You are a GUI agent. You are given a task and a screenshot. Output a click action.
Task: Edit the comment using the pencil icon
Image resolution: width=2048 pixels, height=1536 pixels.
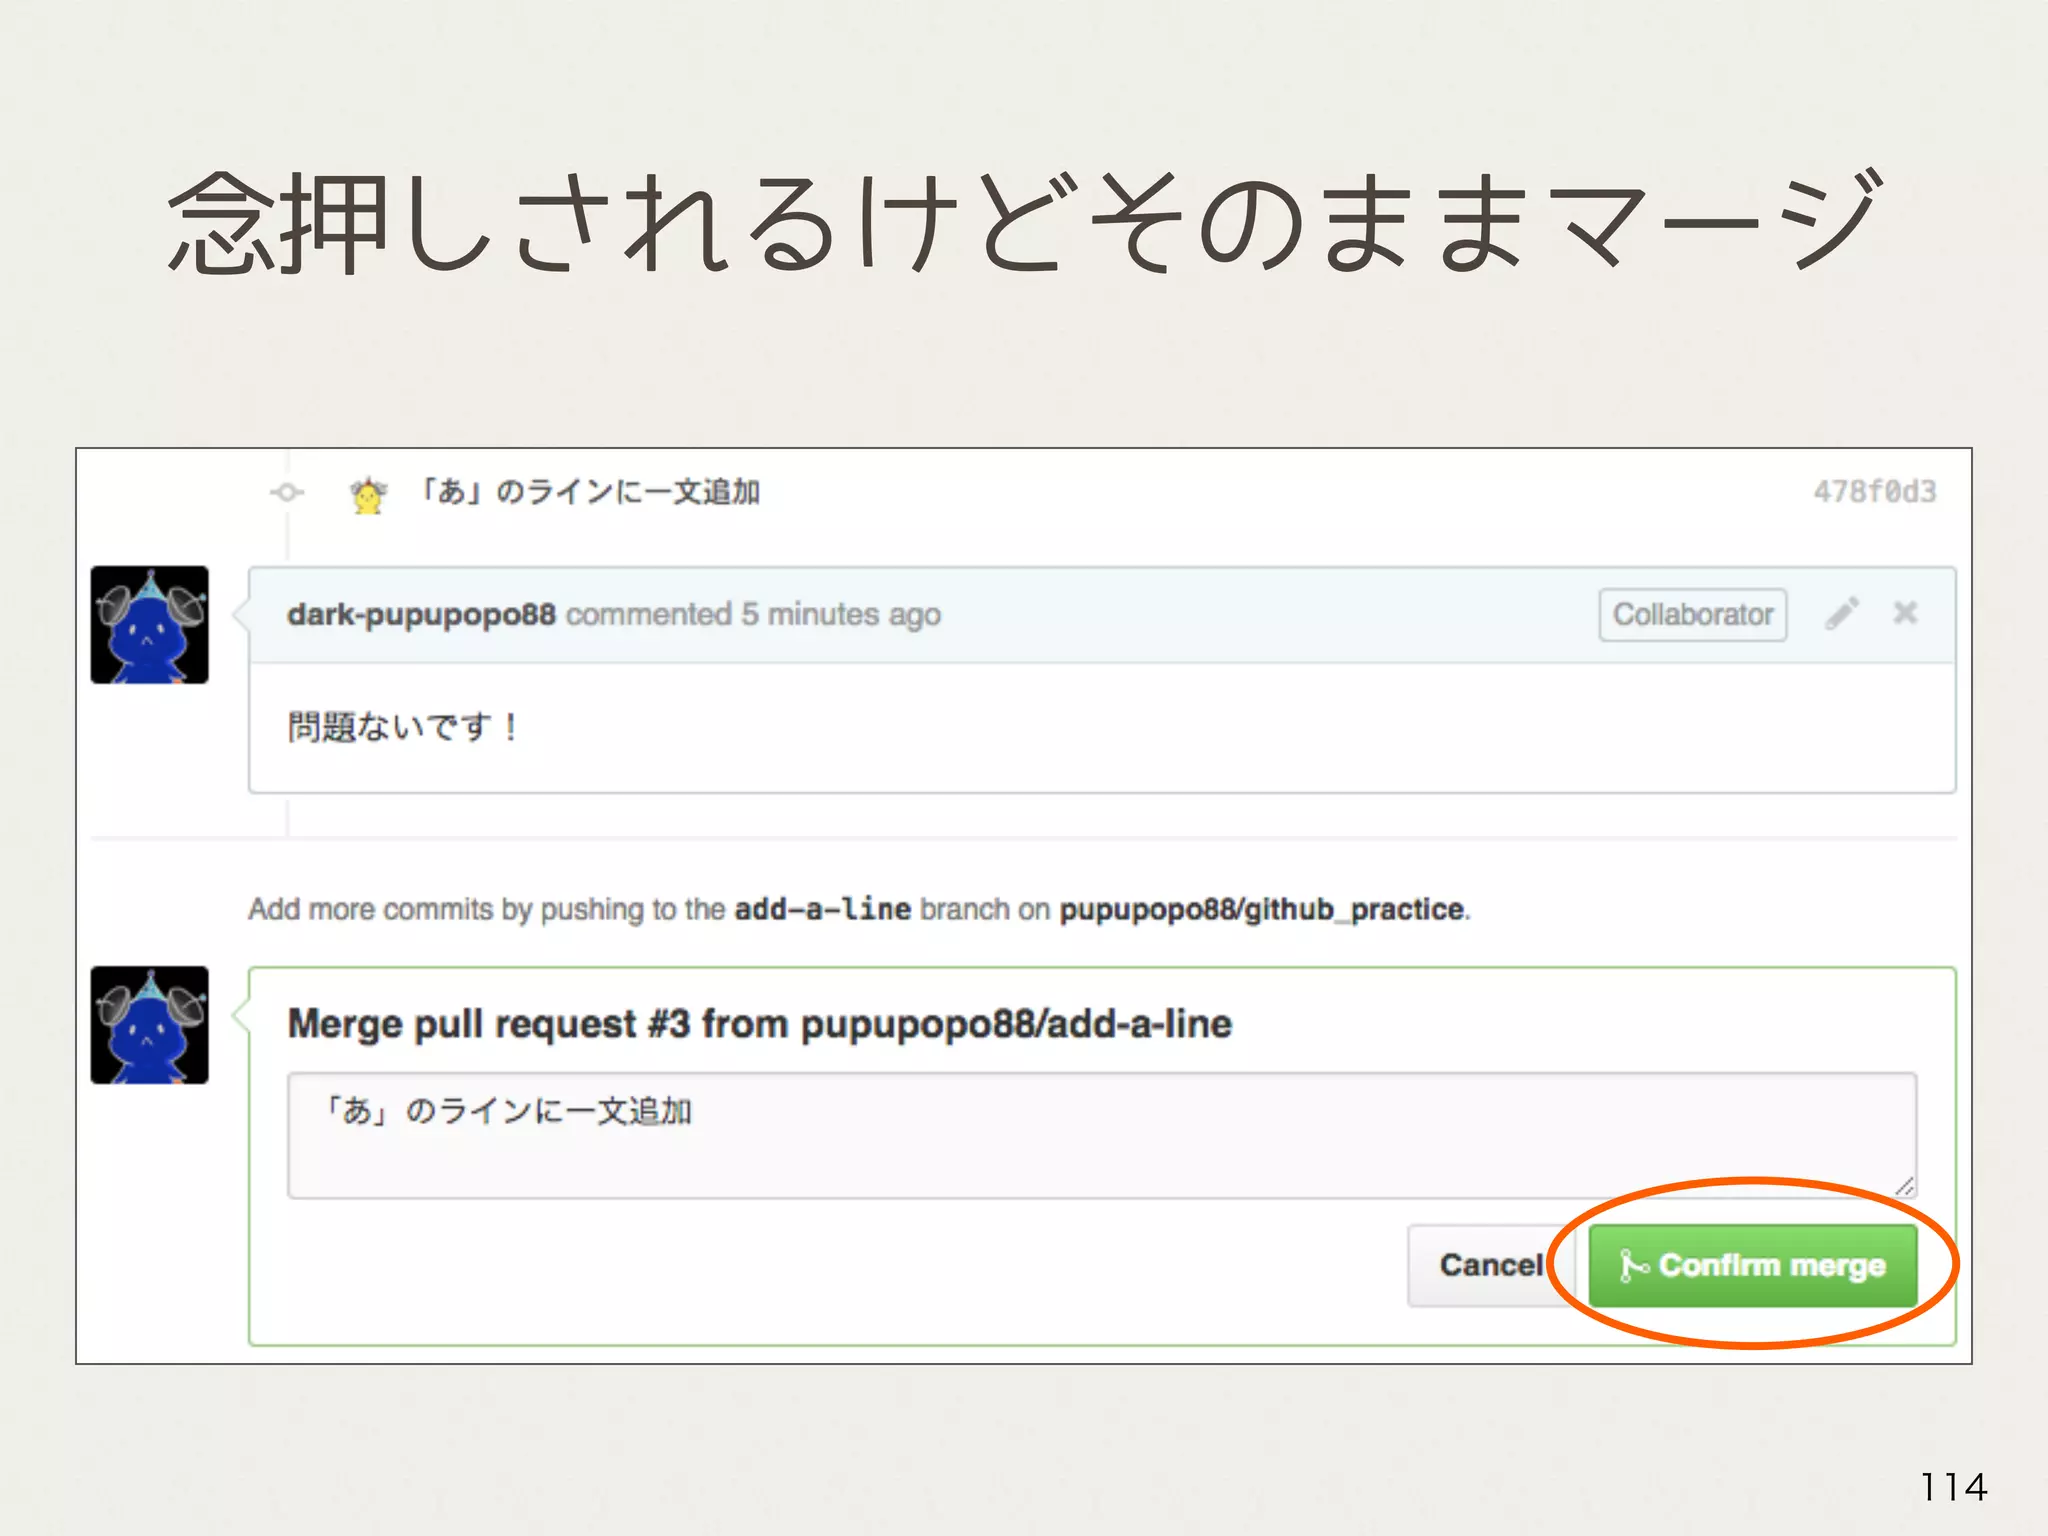point(1841,613)
